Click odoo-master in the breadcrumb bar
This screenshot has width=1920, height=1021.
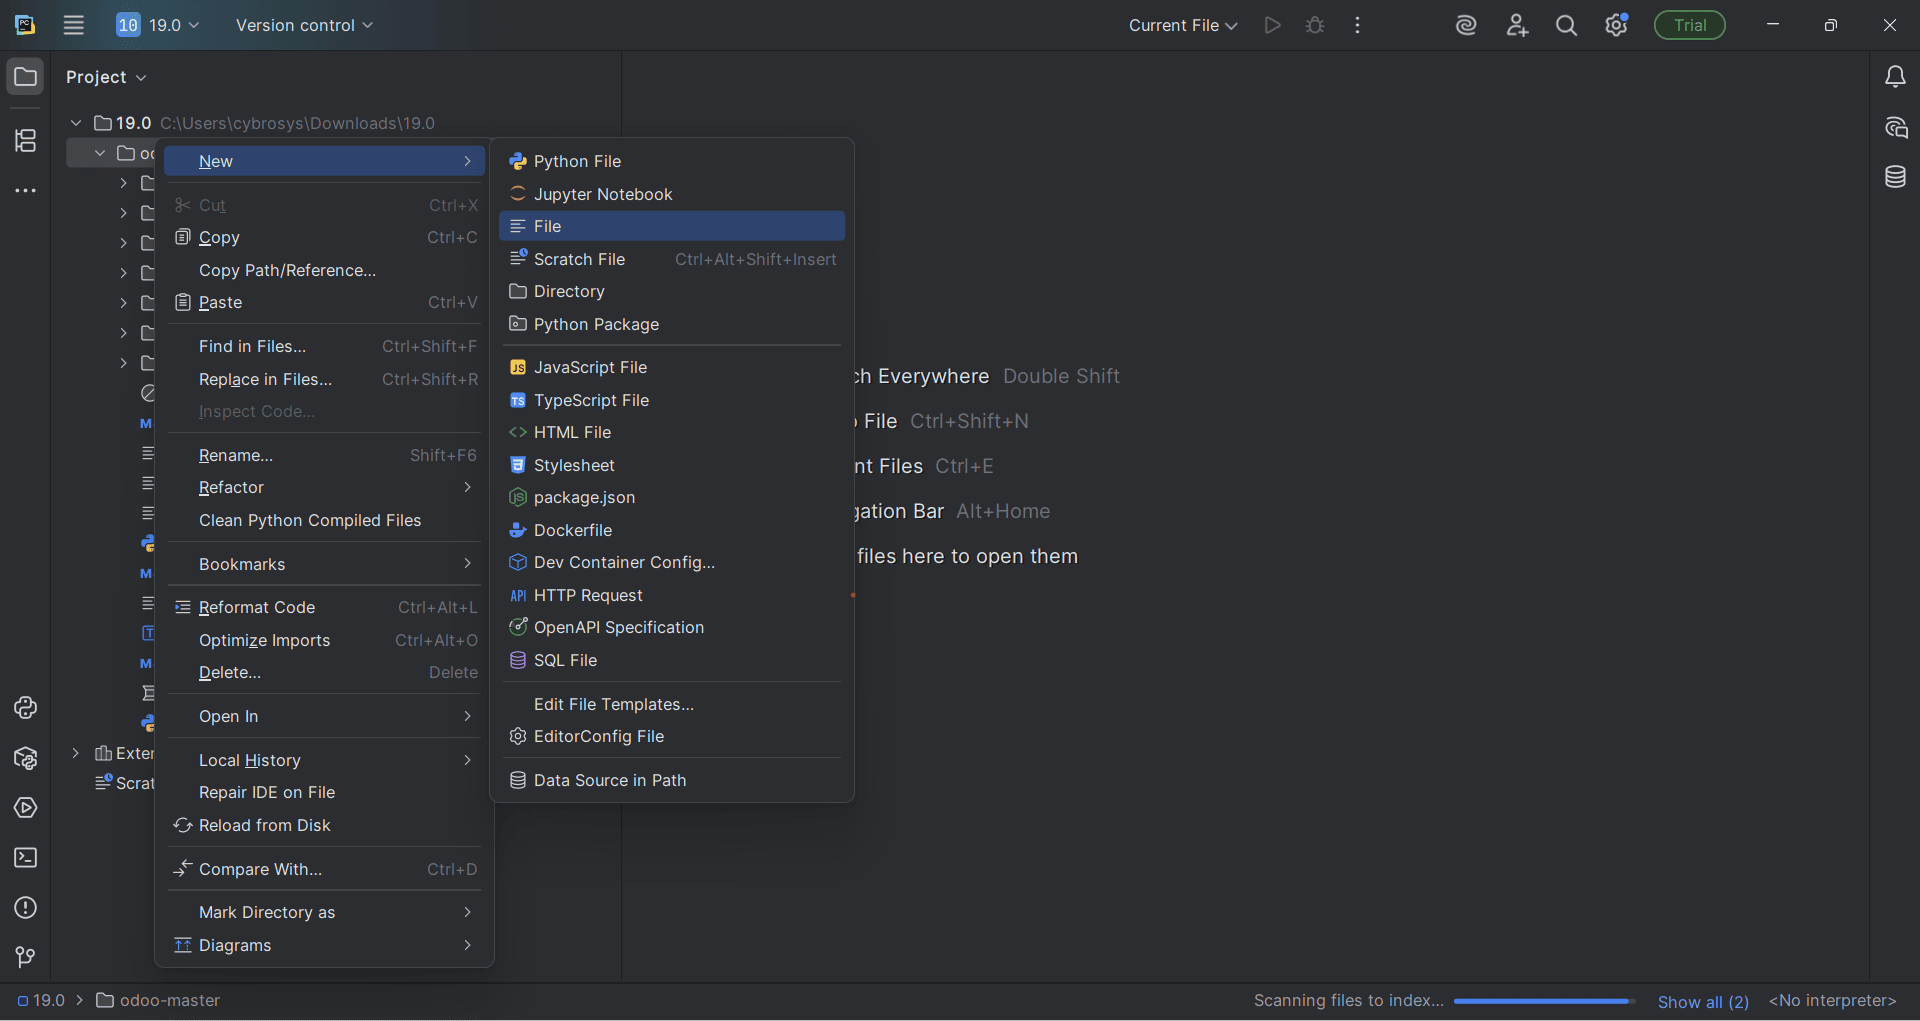coord(158,1000)
